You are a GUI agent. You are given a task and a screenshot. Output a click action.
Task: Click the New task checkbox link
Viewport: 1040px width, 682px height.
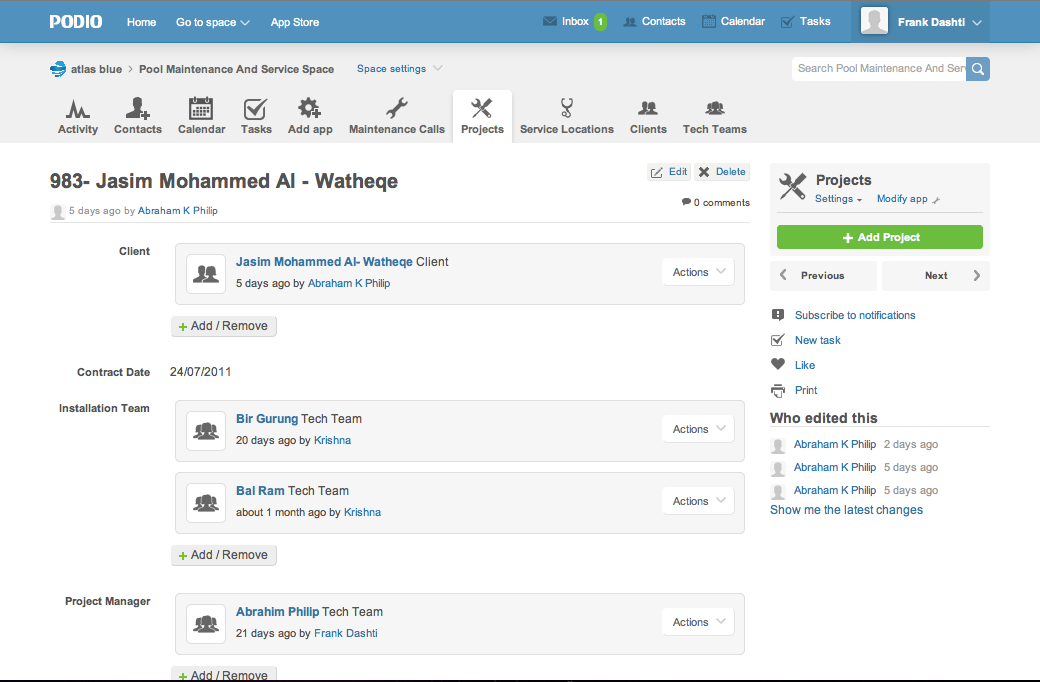[817, 340]
